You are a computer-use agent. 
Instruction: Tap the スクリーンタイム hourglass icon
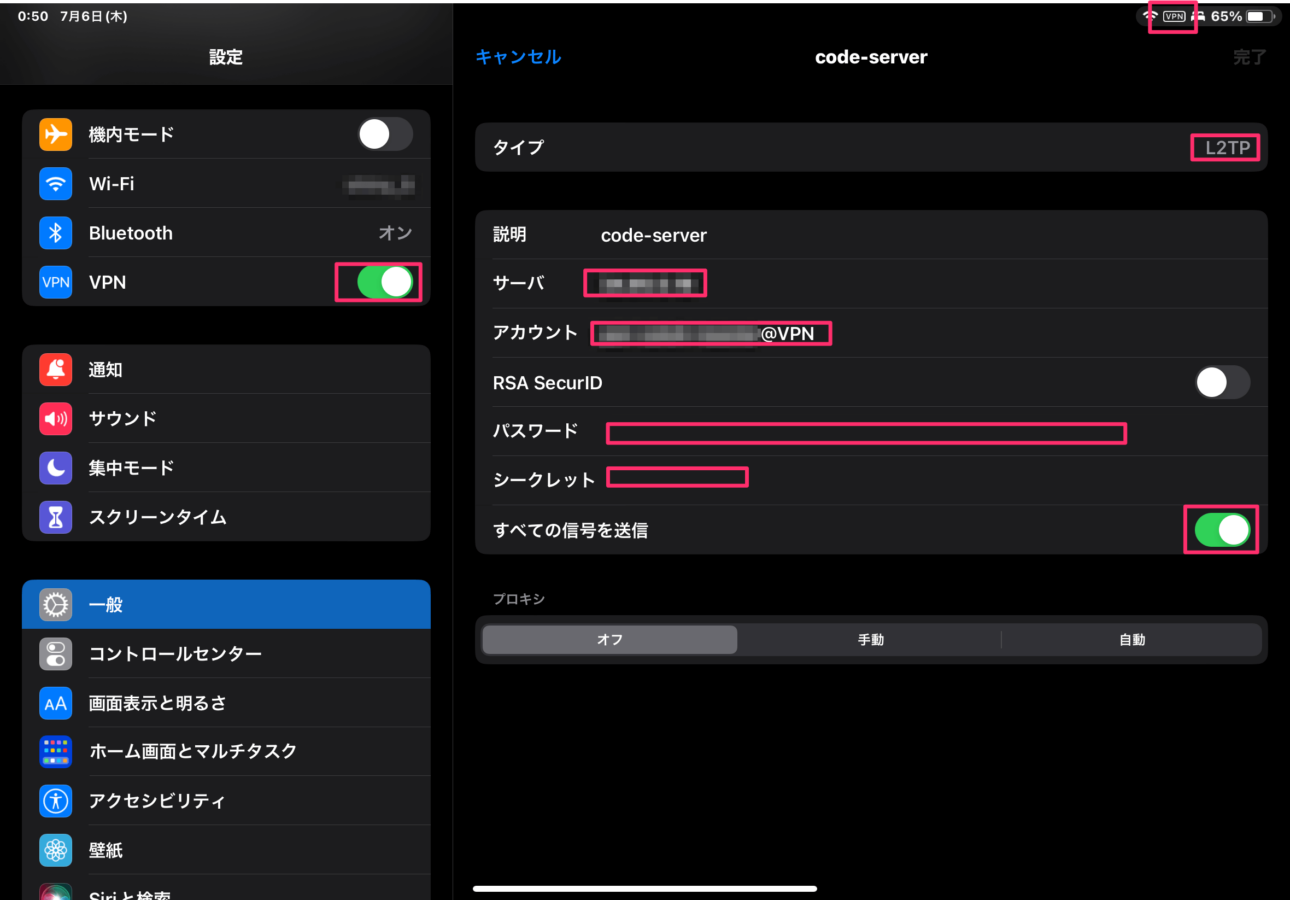pyautogui.click(x=56, y=517)
